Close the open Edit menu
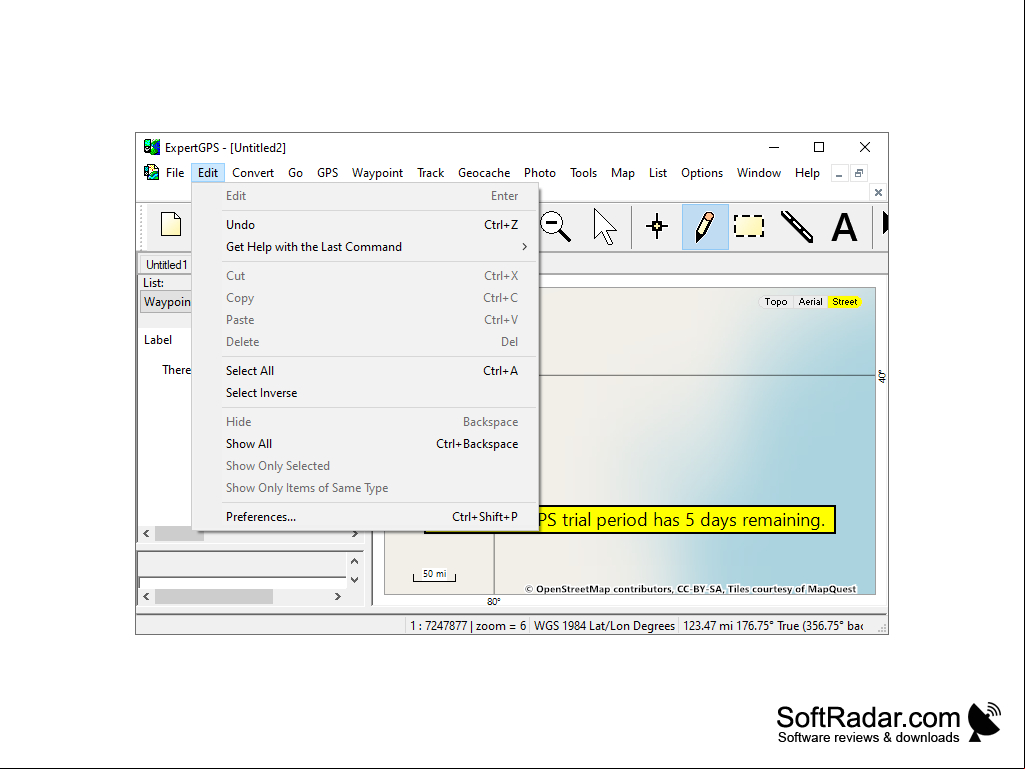This screenshot has width=1025, height=769. point(208,173)
